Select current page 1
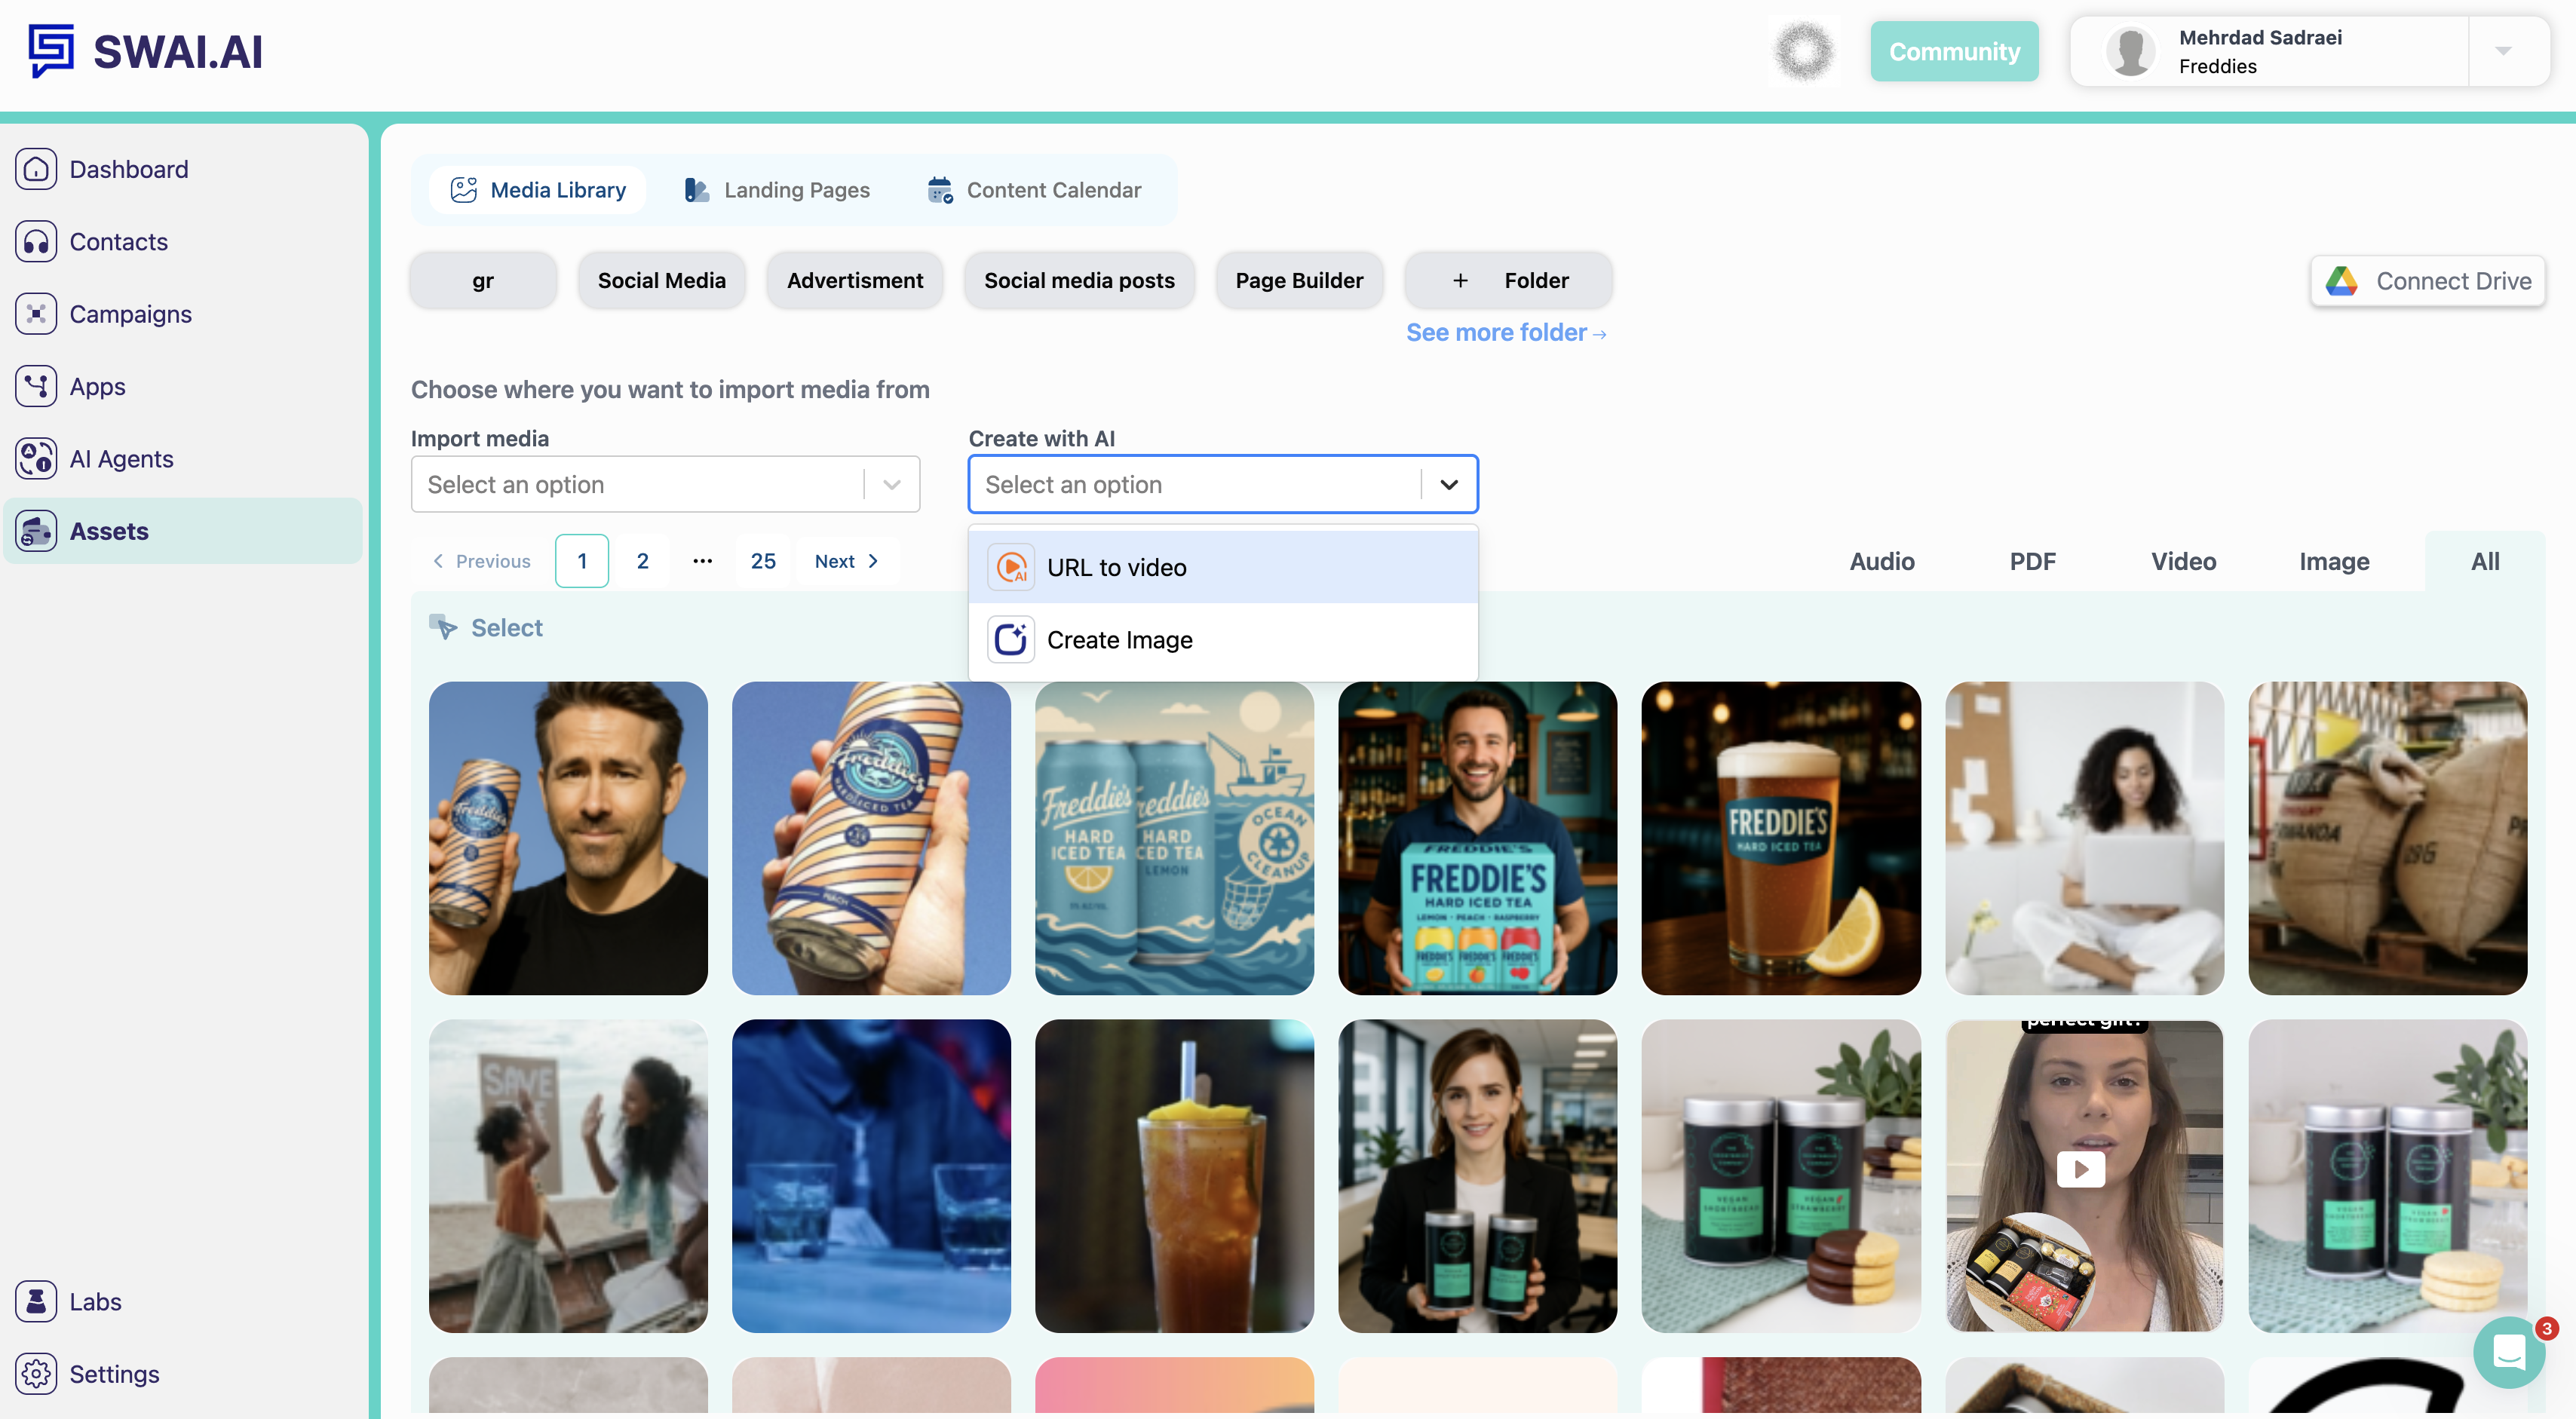Screen dimensions: 2576x1419 pos(582,561)
